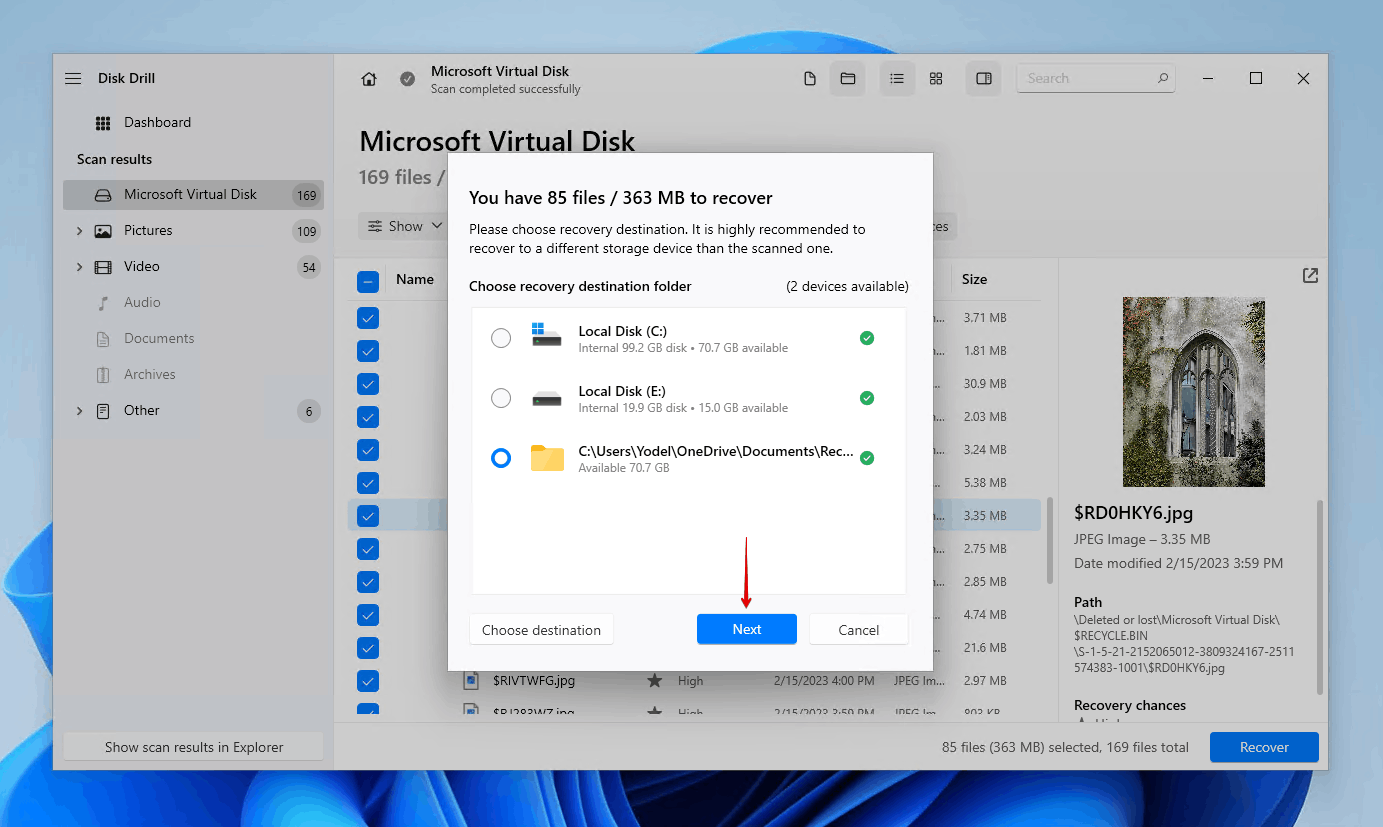This screenshot has height=827, width=1383.
Task: Switch to list view icon
Action: (897, 78)
